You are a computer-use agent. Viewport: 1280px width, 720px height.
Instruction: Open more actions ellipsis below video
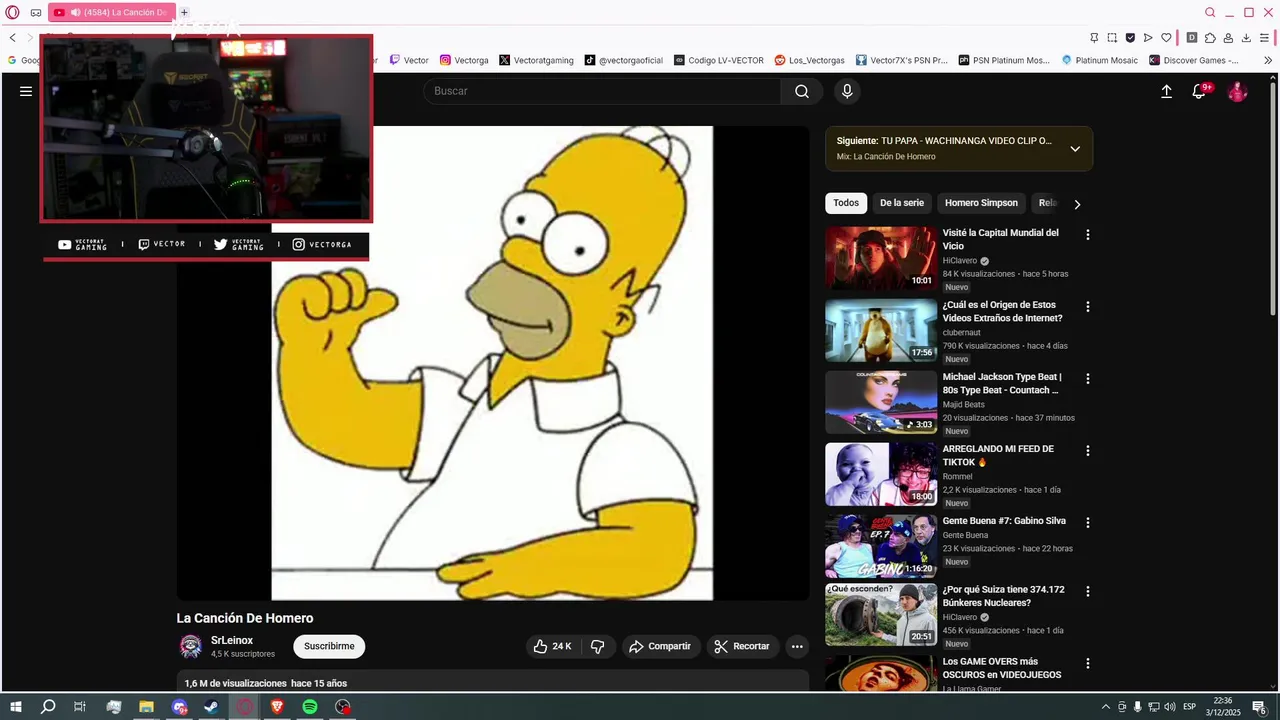(x=797, y=646)
